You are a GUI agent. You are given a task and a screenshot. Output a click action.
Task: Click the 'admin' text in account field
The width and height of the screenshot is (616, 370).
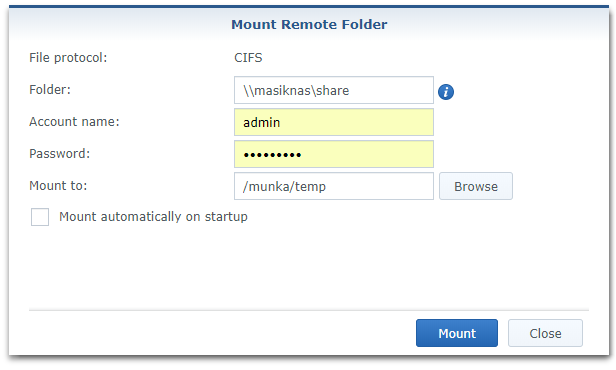point(262,123)
